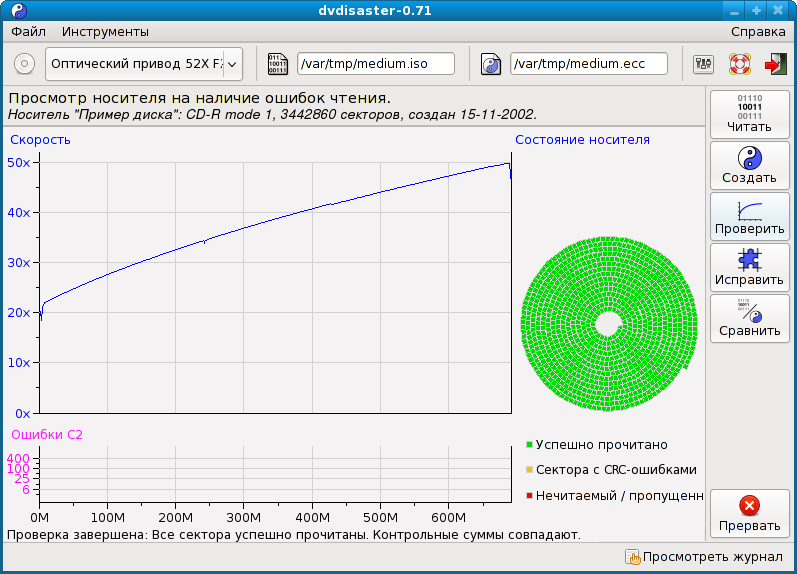Click the 50x speed axis label

19,163
